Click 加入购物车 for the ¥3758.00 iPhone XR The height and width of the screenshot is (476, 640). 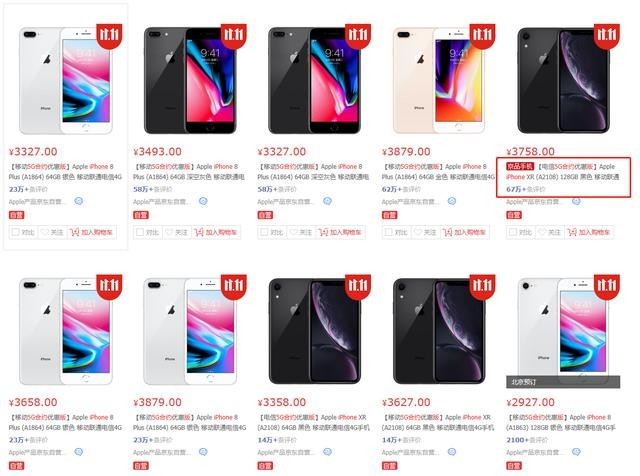pos(589,232)
